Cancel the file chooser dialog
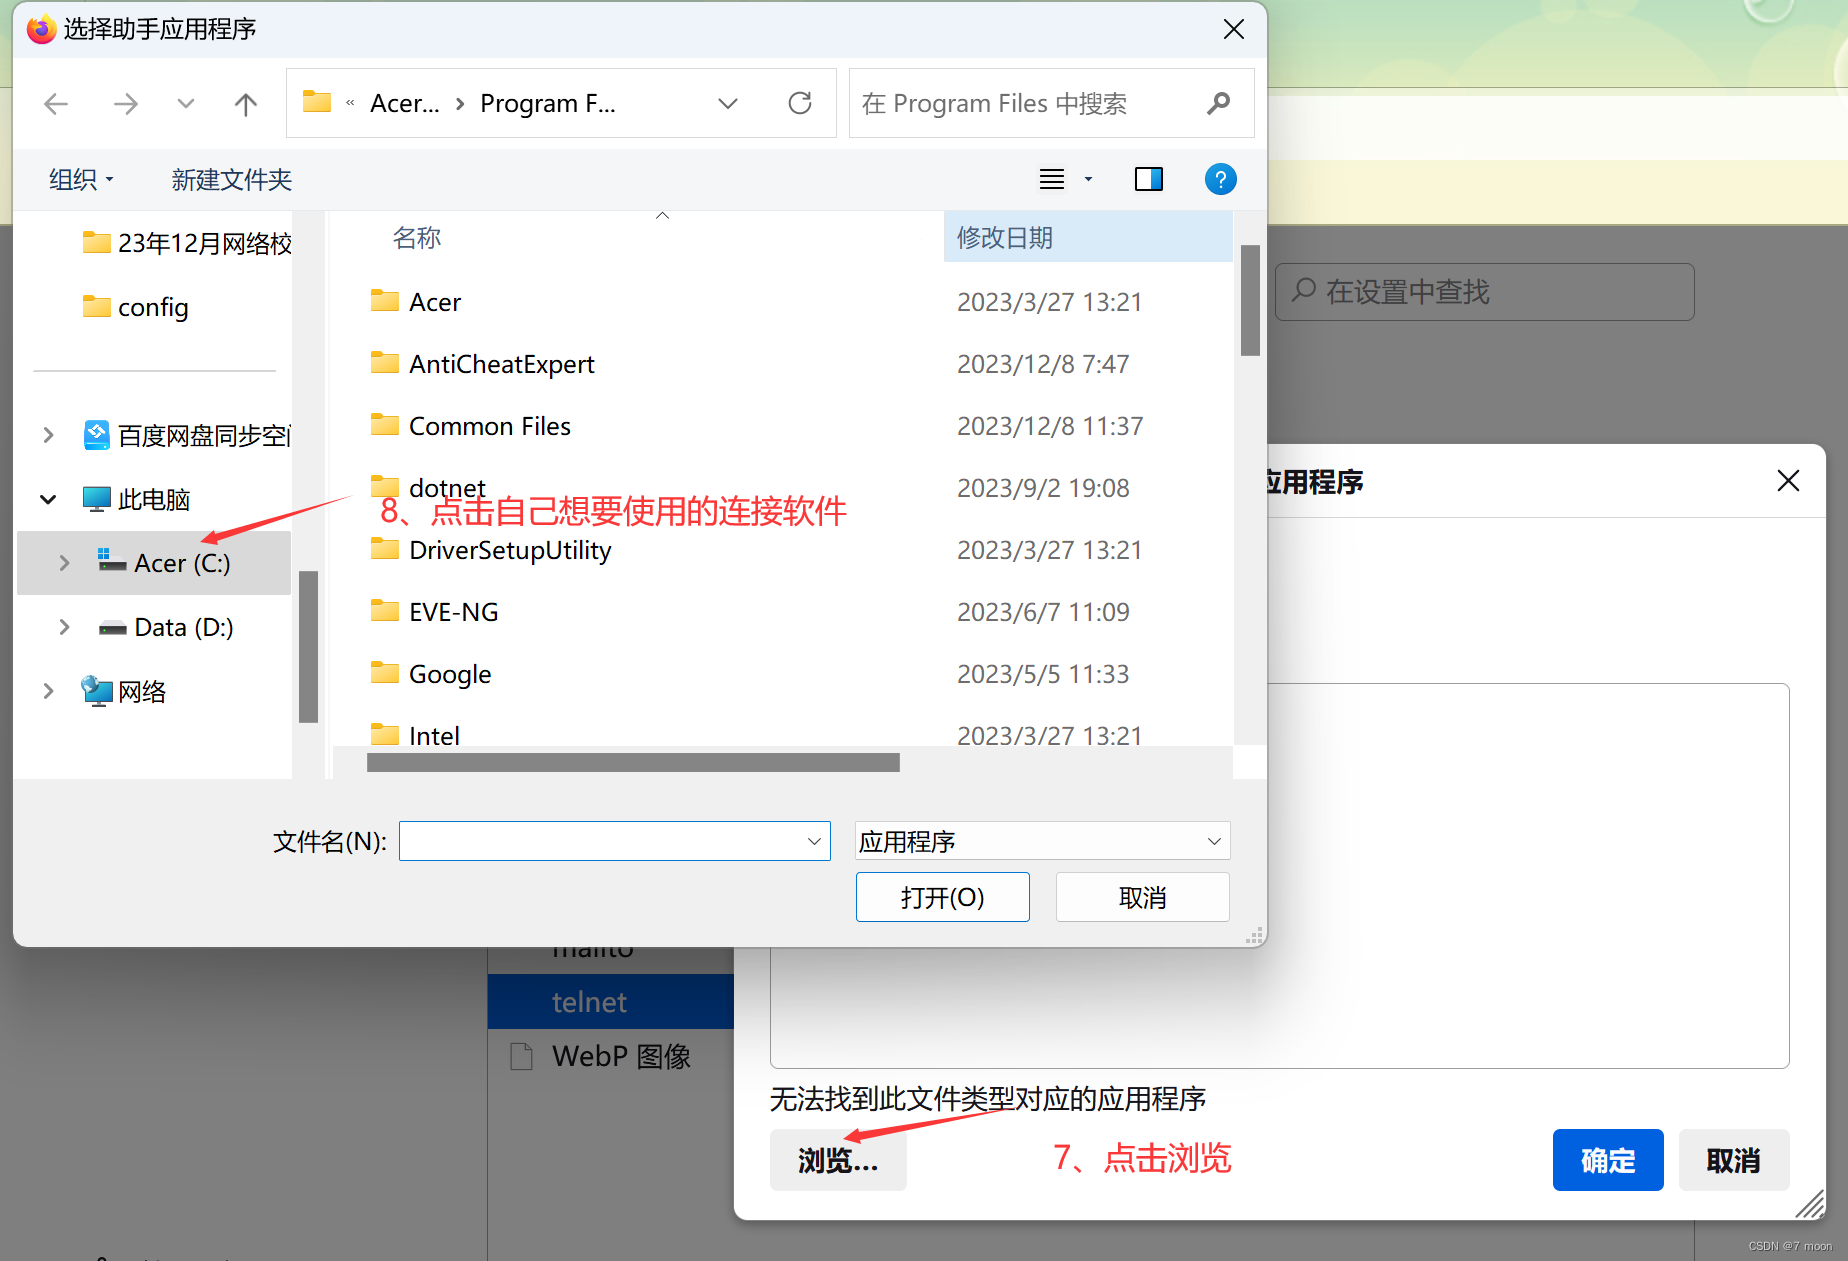The image size is (1848, 1261). [1143, 897]
